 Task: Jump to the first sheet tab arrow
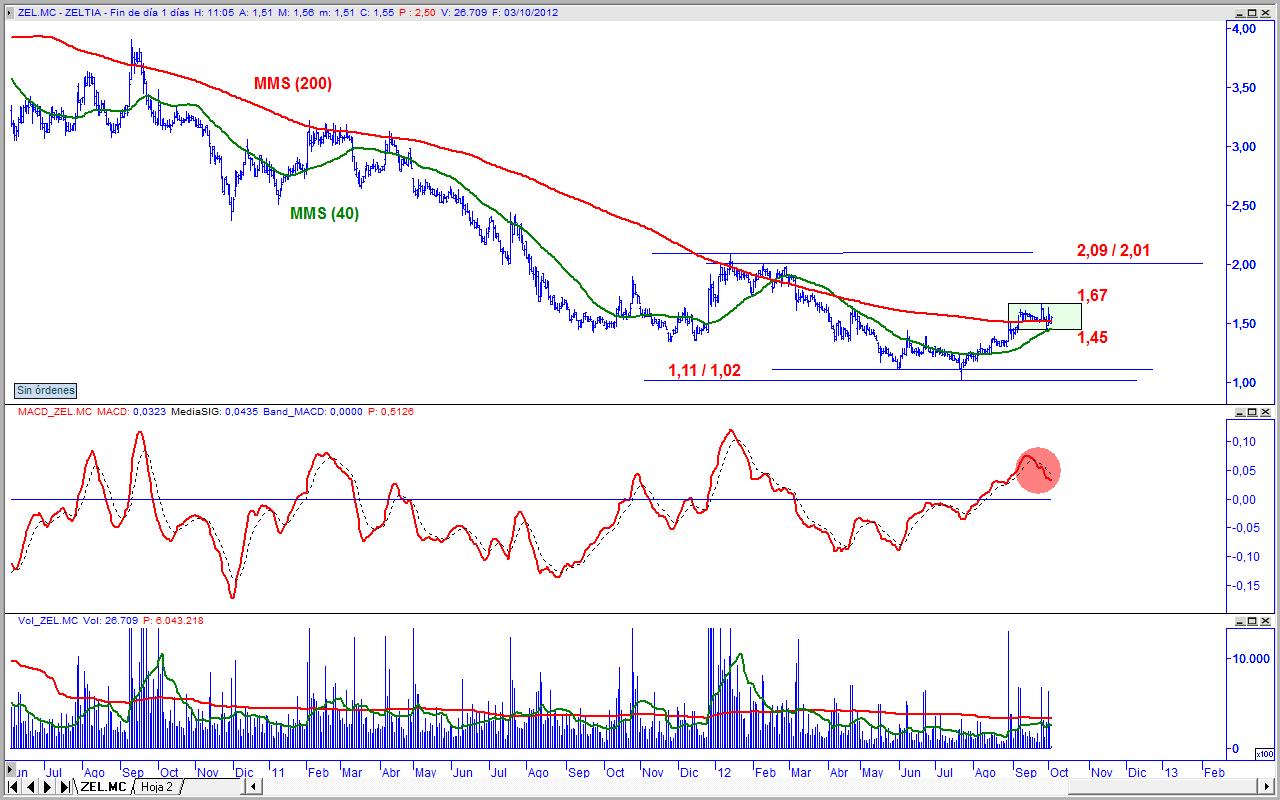pos(12,787)
